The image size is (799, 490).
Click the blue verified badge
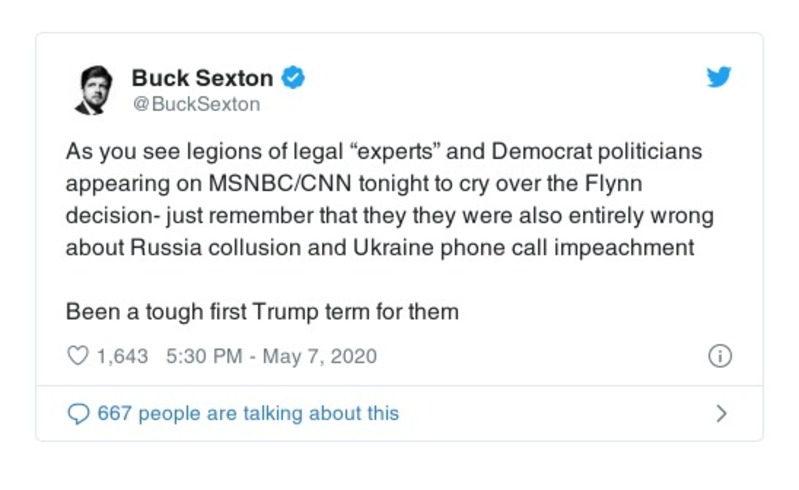click(x=293, y=77)
